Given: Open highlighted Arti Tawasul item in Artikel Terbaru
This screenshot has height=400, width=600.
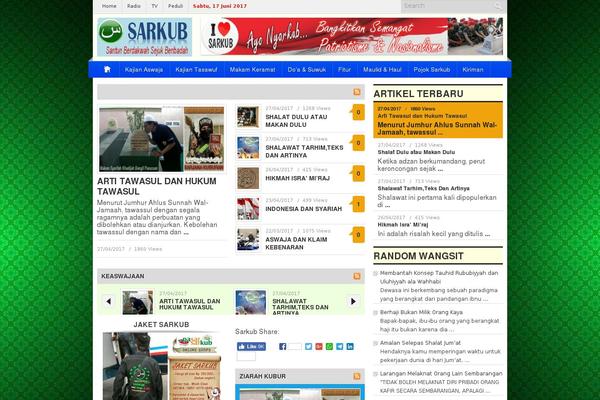Looking at the screenshot, I should pyautogui.click(x=438, y=120).
